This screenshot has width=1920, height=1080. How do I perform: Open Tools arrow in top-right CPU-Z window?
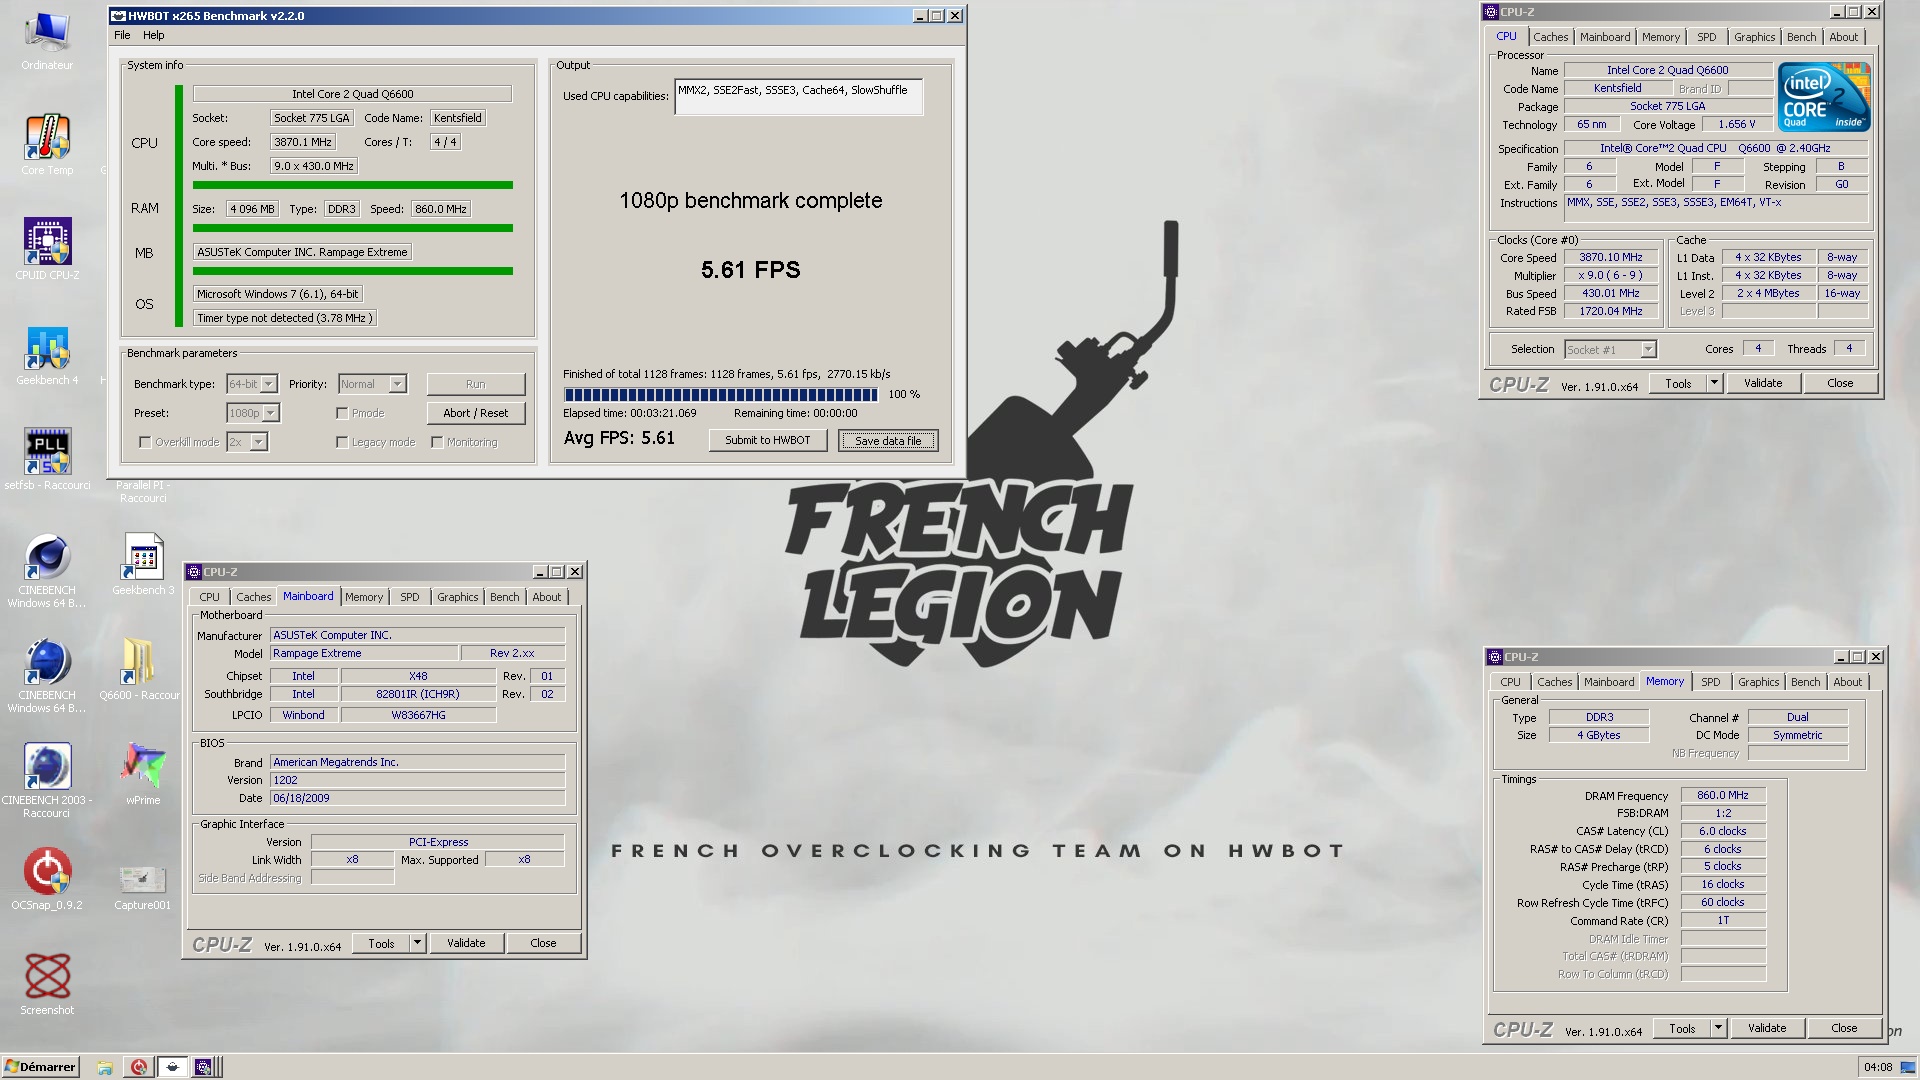pyautogui.click(x=1714, y=383)
